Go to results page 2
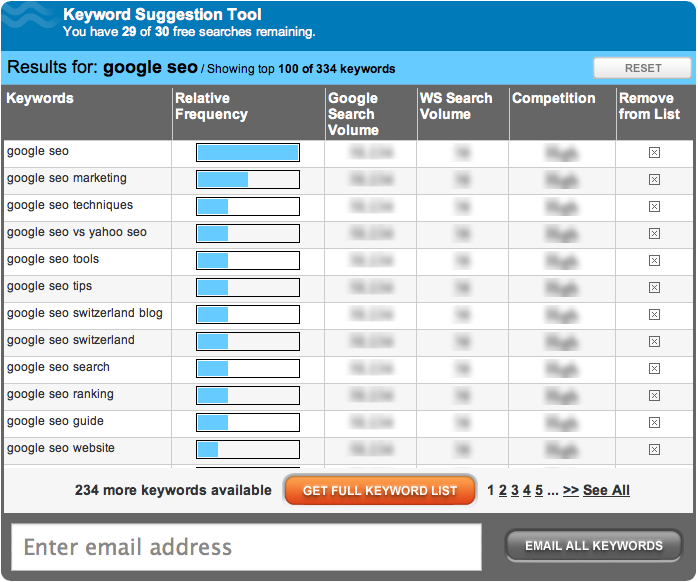This screenshot has width=698, height=582. tap(503, 490)
